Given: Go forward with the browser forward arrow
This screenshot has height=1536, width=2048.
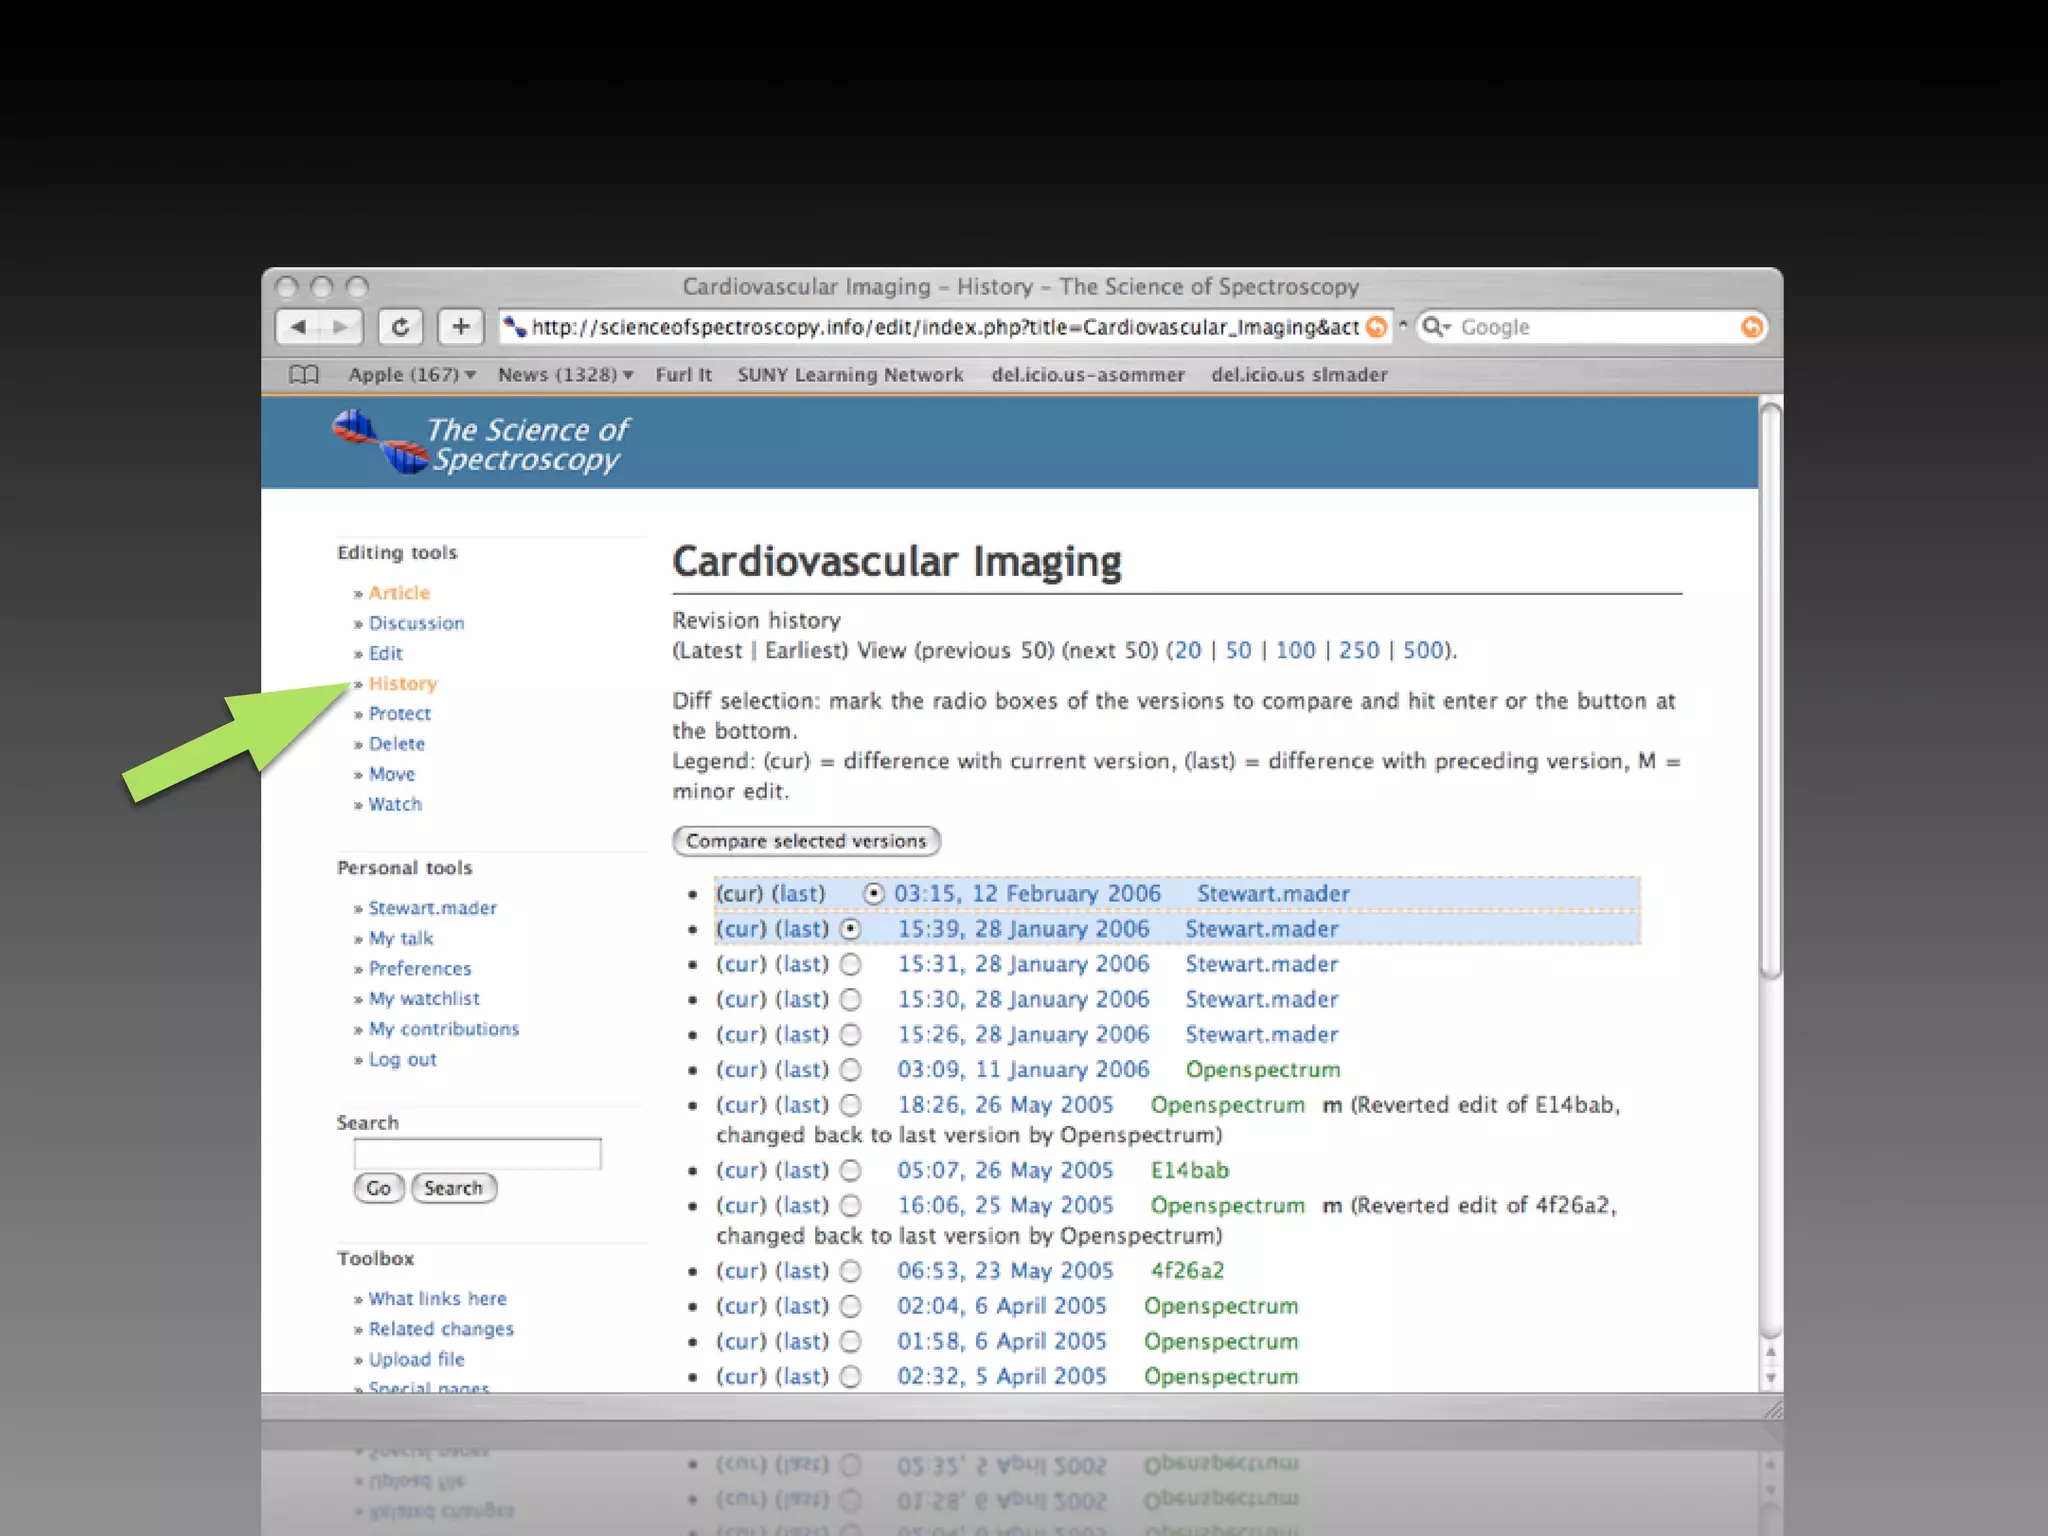Looking at the screenshot, I should pyautogui.click(x=341, y=327).
